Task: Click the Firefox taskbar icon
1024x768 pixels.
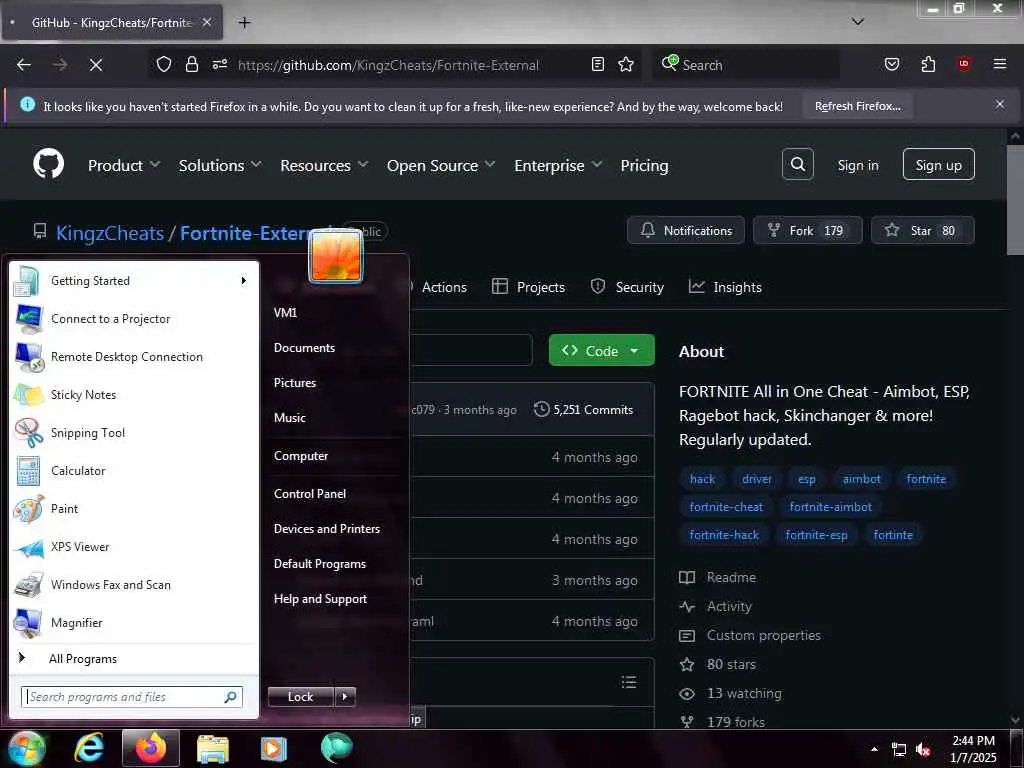Action: [x=151, y=748]
